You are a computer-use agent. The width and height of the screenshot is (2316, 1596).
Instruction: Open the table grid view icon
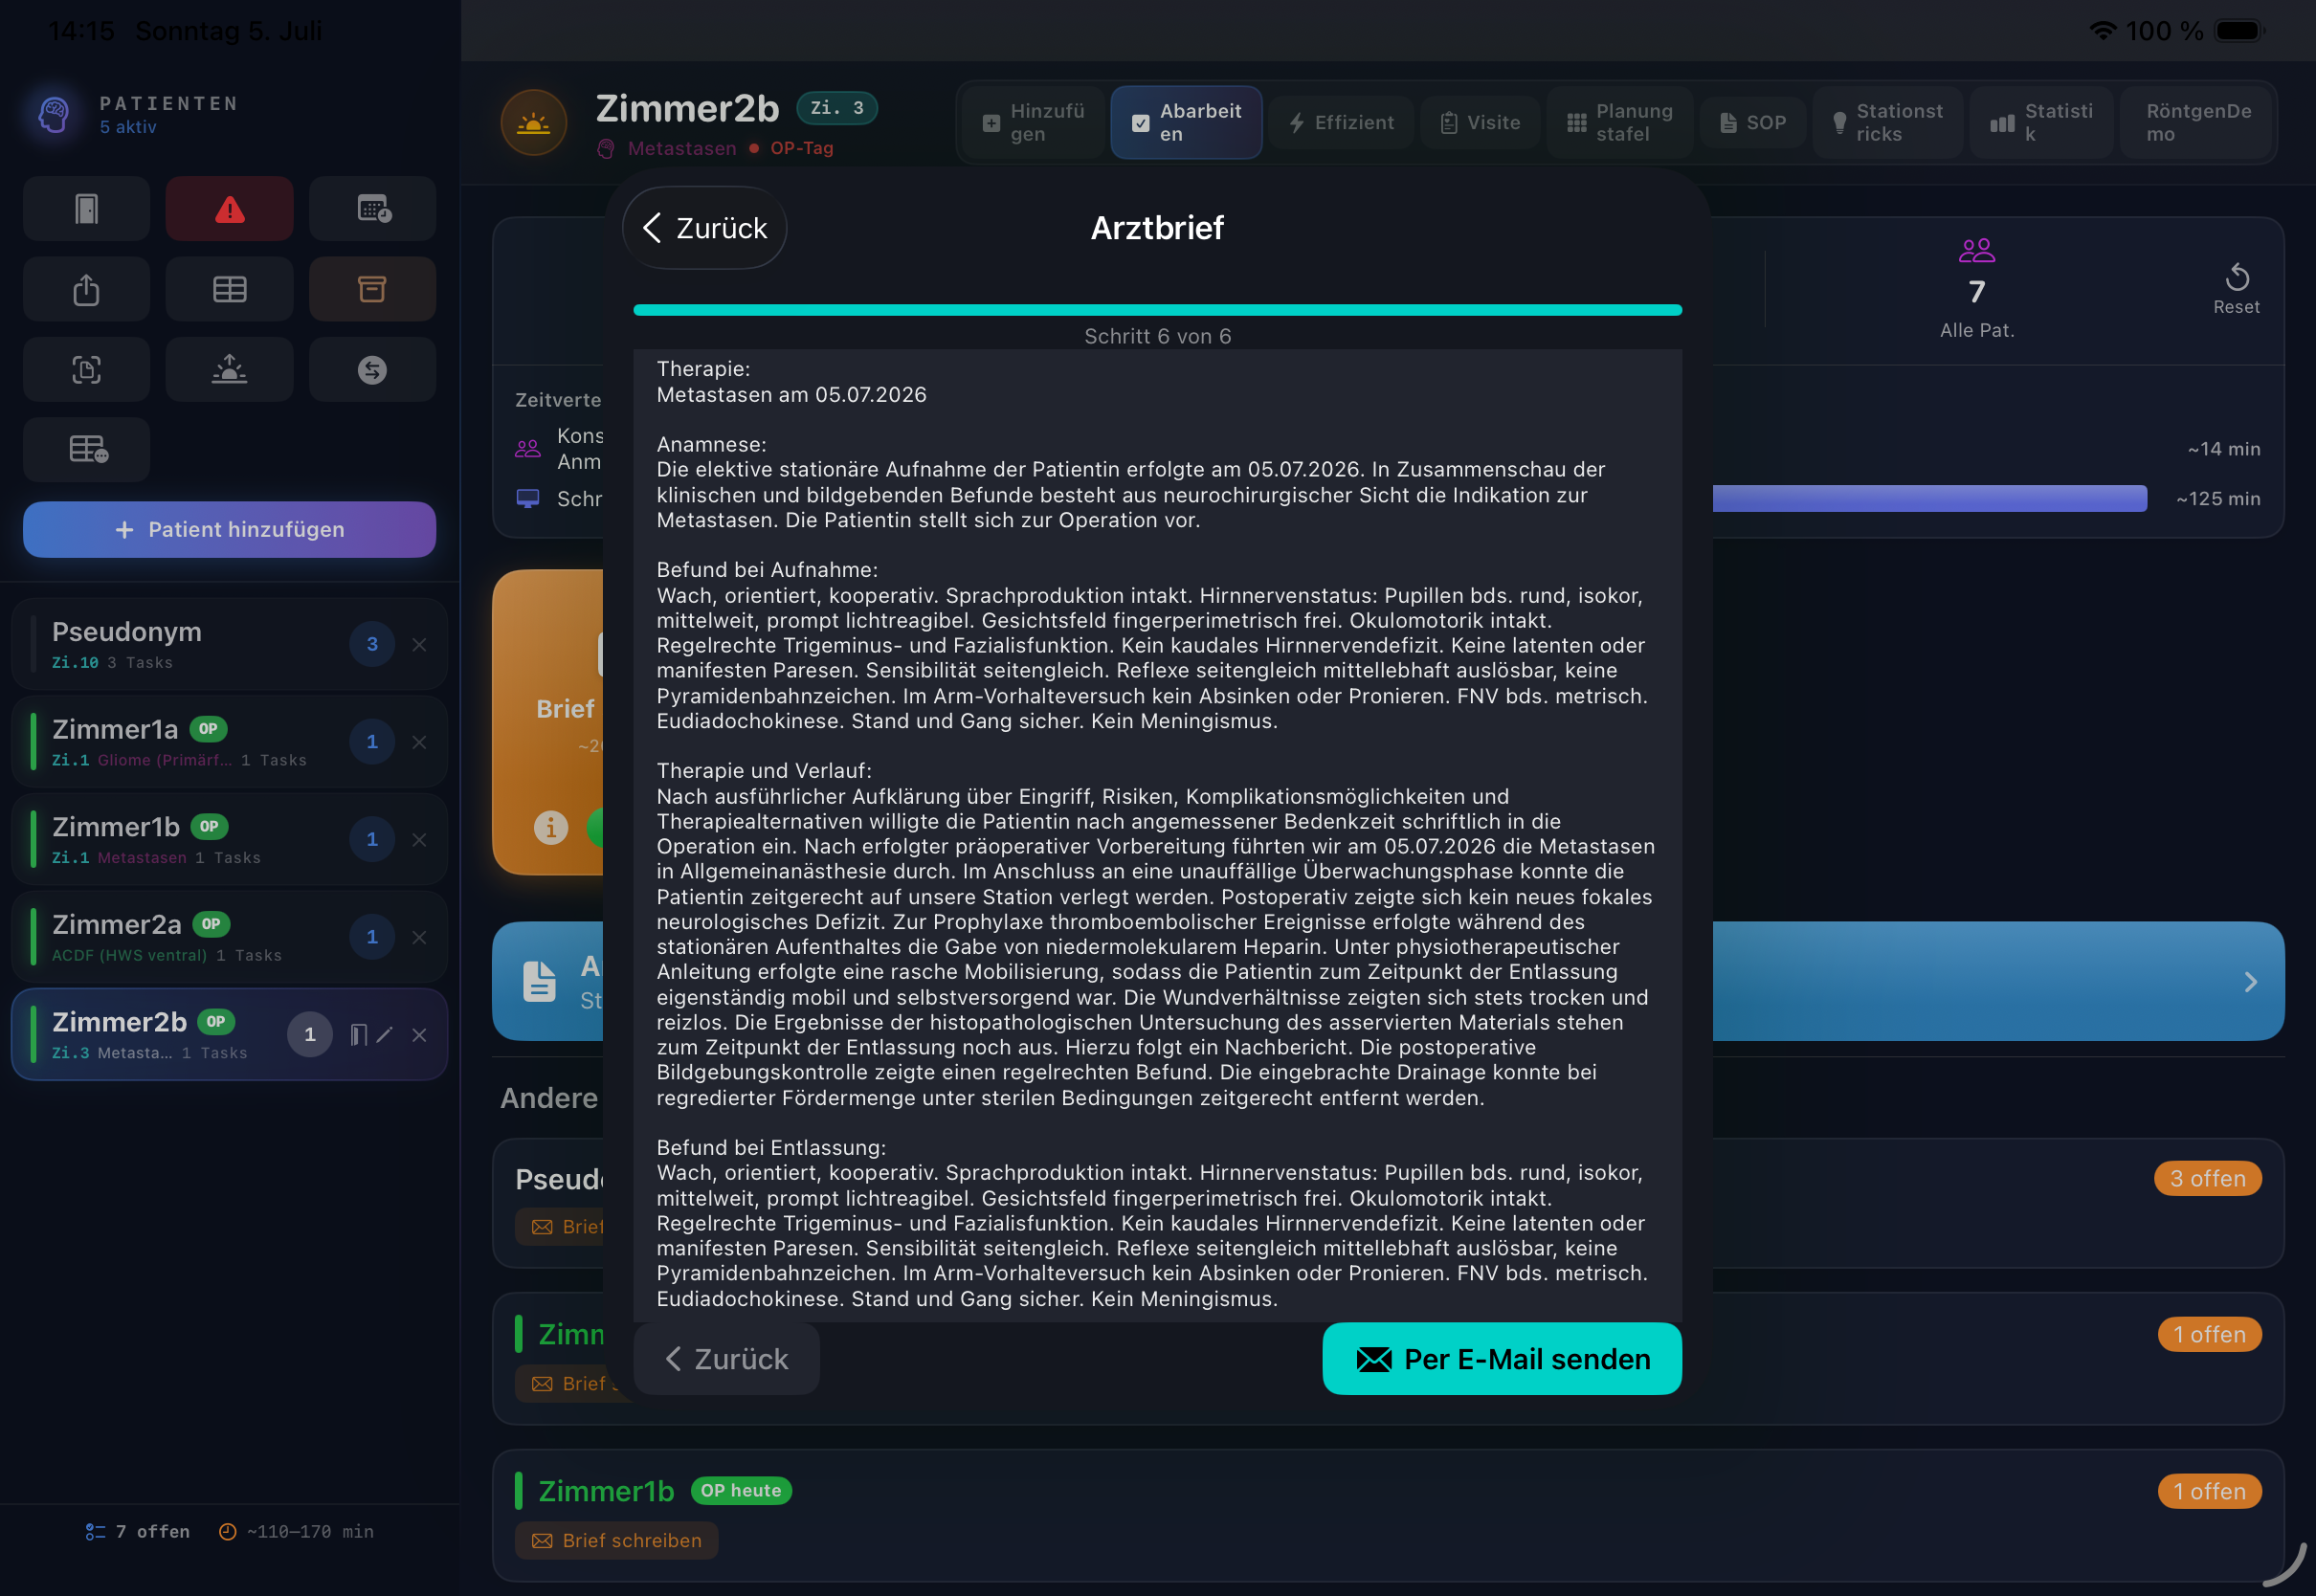[229, 290]
